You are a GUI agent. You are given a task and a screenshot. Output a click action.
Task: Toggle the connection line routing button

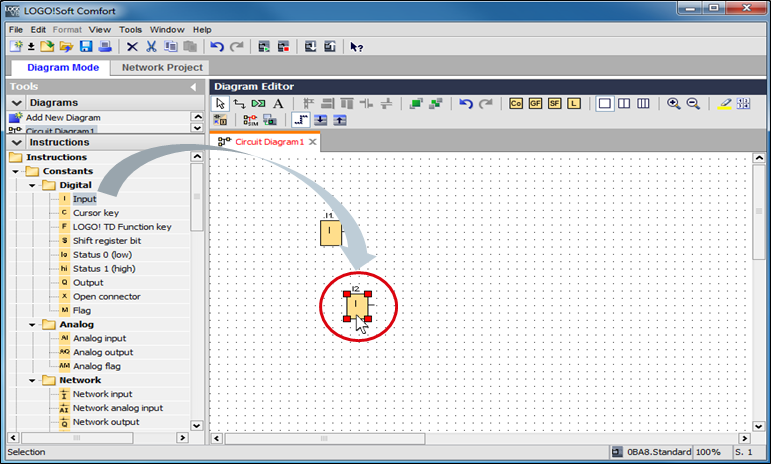(300, 120)
